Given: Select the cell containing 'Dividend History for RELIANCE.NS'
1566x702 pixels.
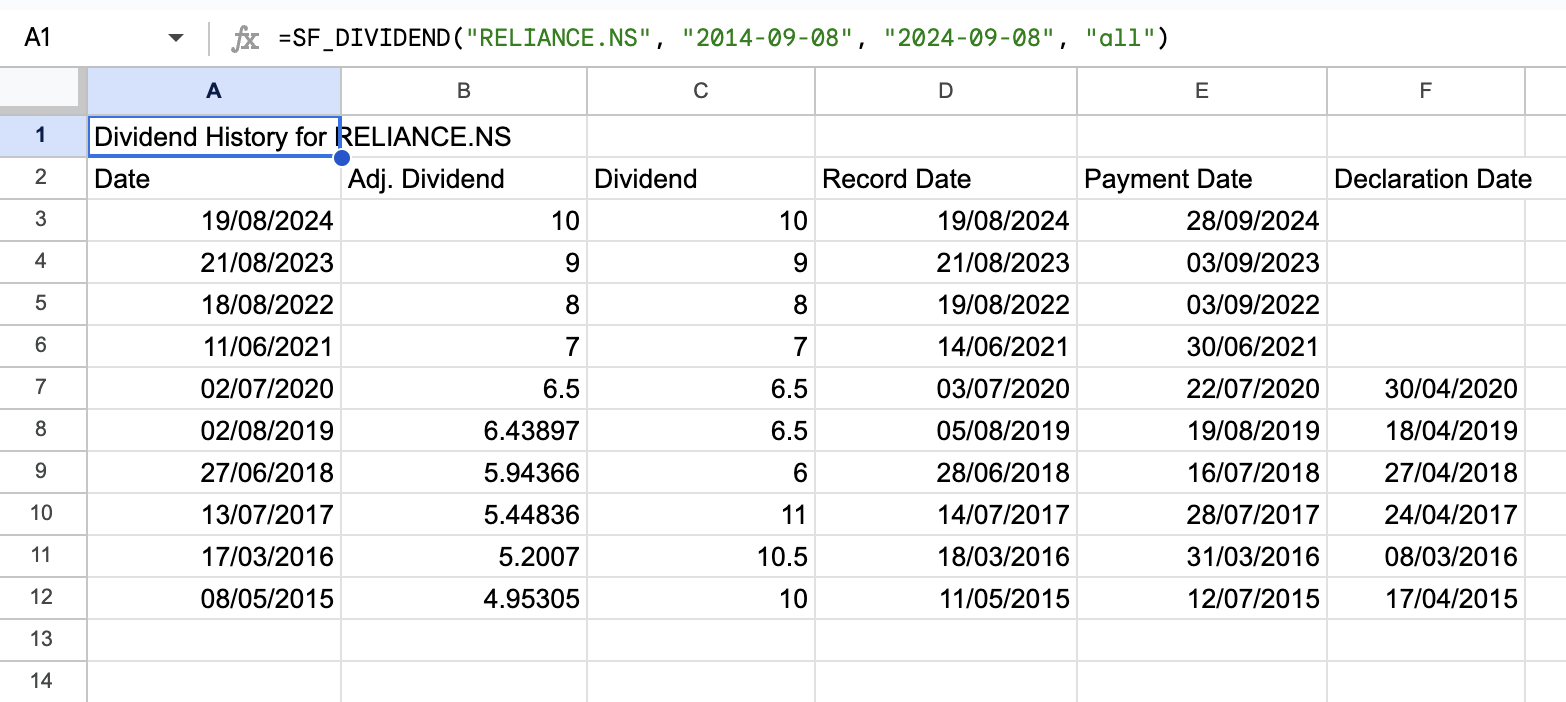Looking at the screenshot, I should tap(214, 136).
